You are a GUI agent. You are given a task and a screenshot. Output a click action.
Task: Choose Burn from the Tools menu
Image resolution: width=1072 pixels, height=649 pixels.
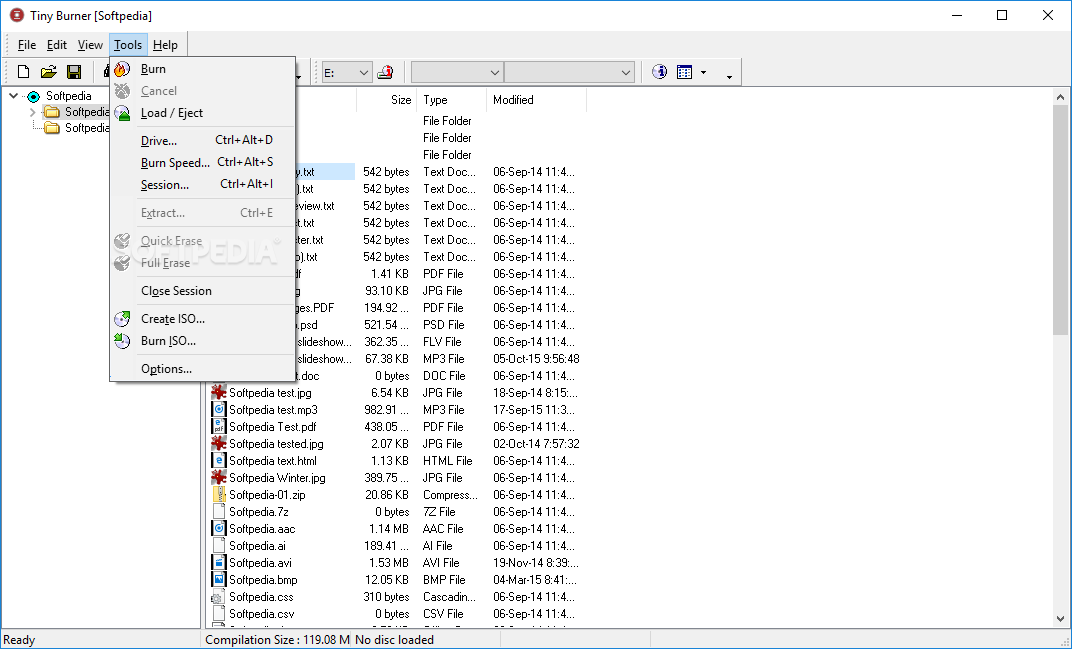coord(202,69)
